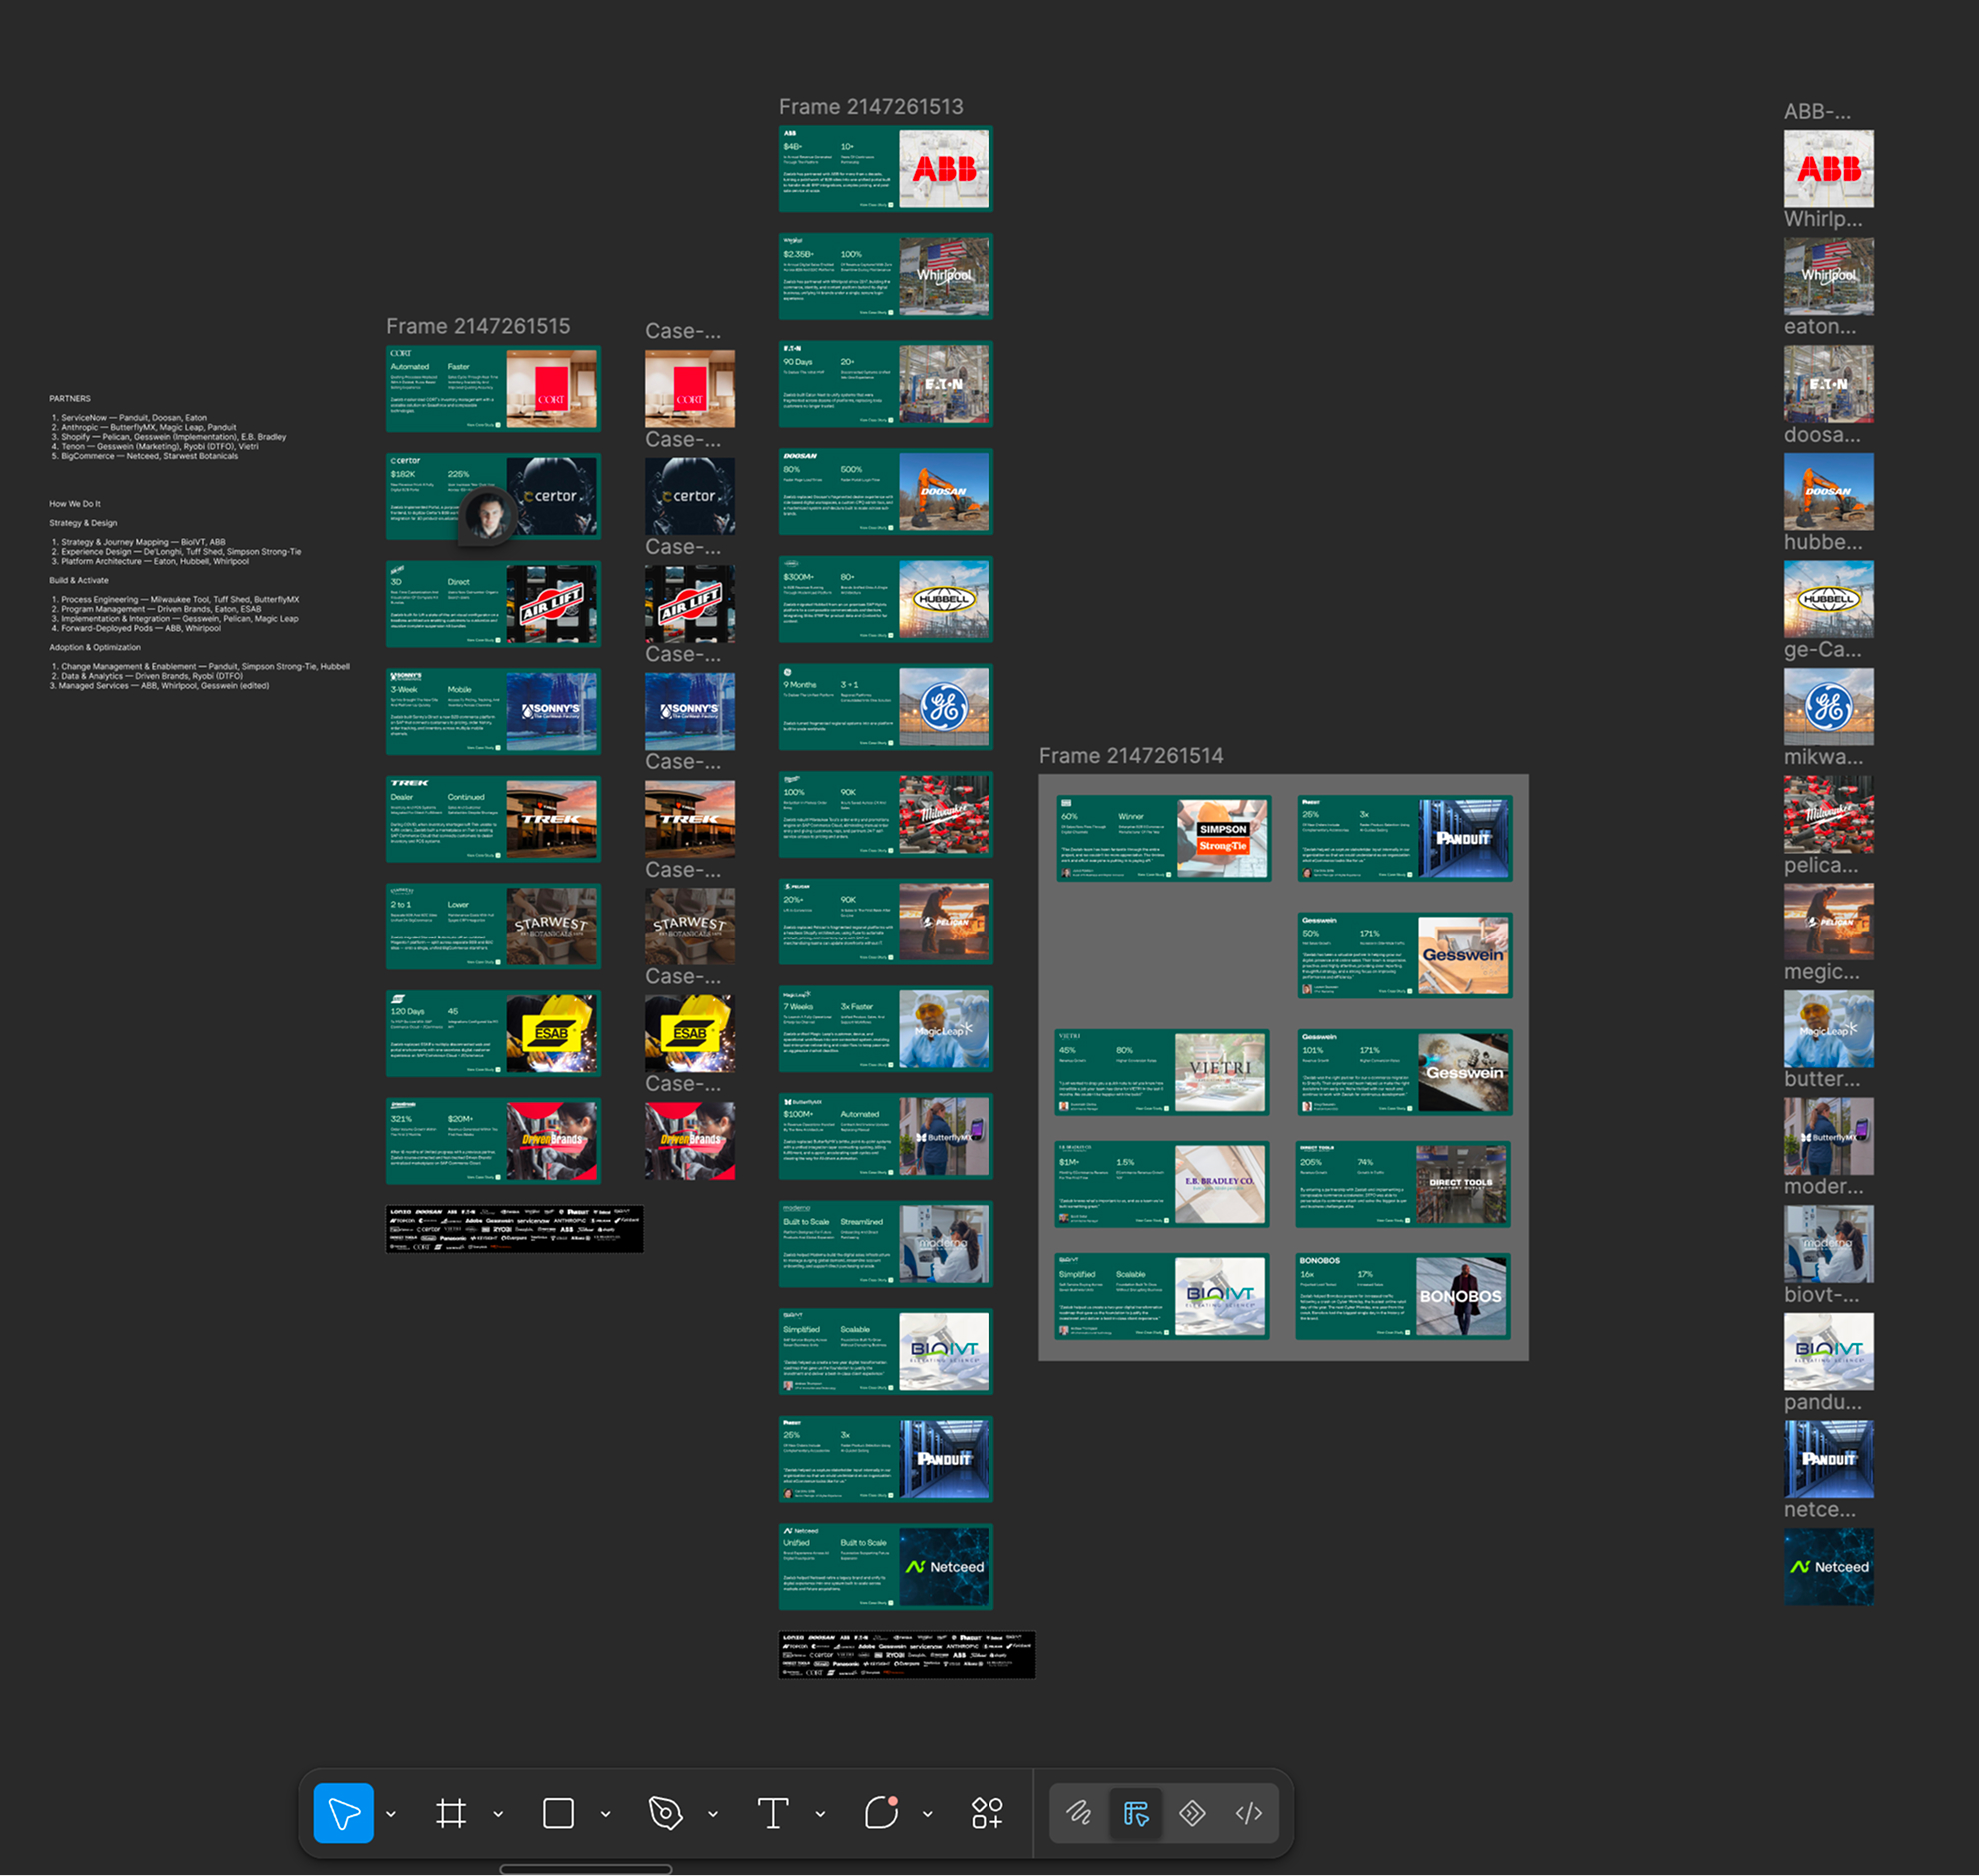Select the Text tool
1979x1876 pixels.
pos(772,1813)
